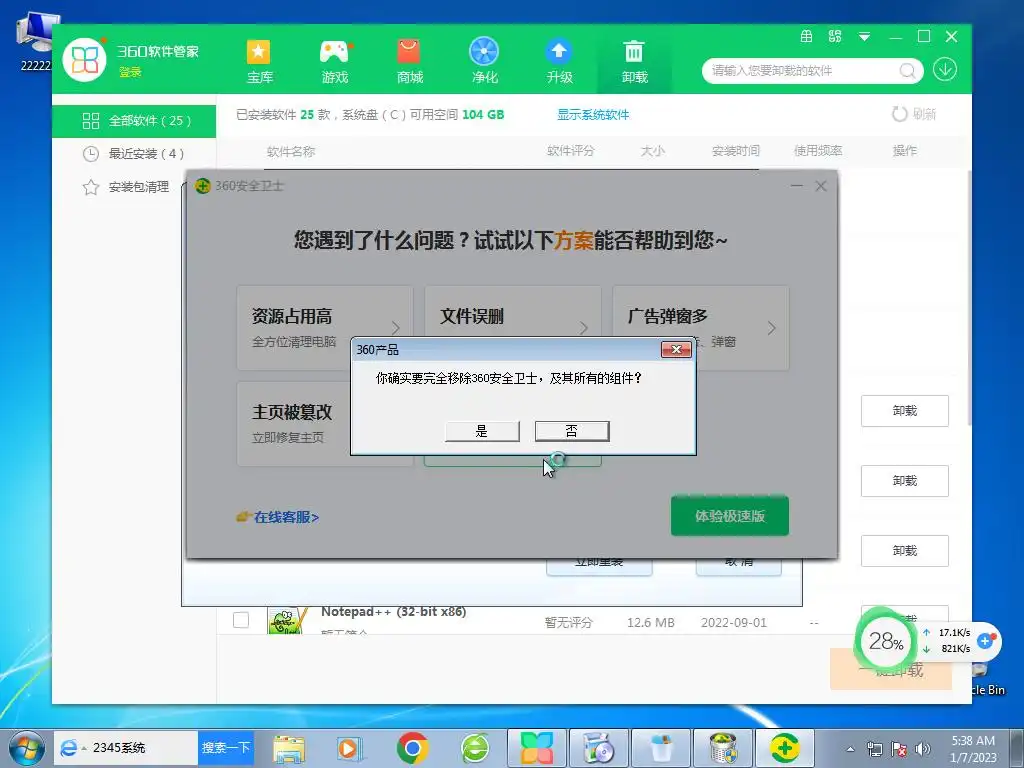Click the 2022-09-01 install date

[x=733, y=622]
